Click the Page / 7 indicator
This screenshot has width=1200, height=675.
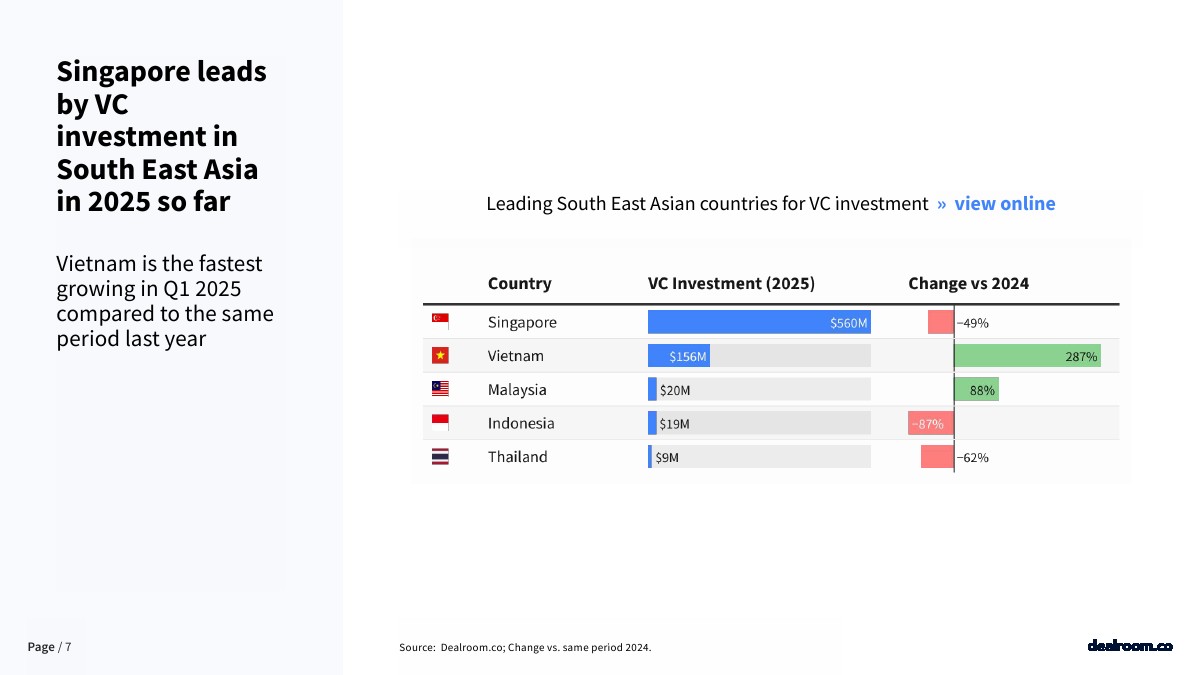[49, 647]
